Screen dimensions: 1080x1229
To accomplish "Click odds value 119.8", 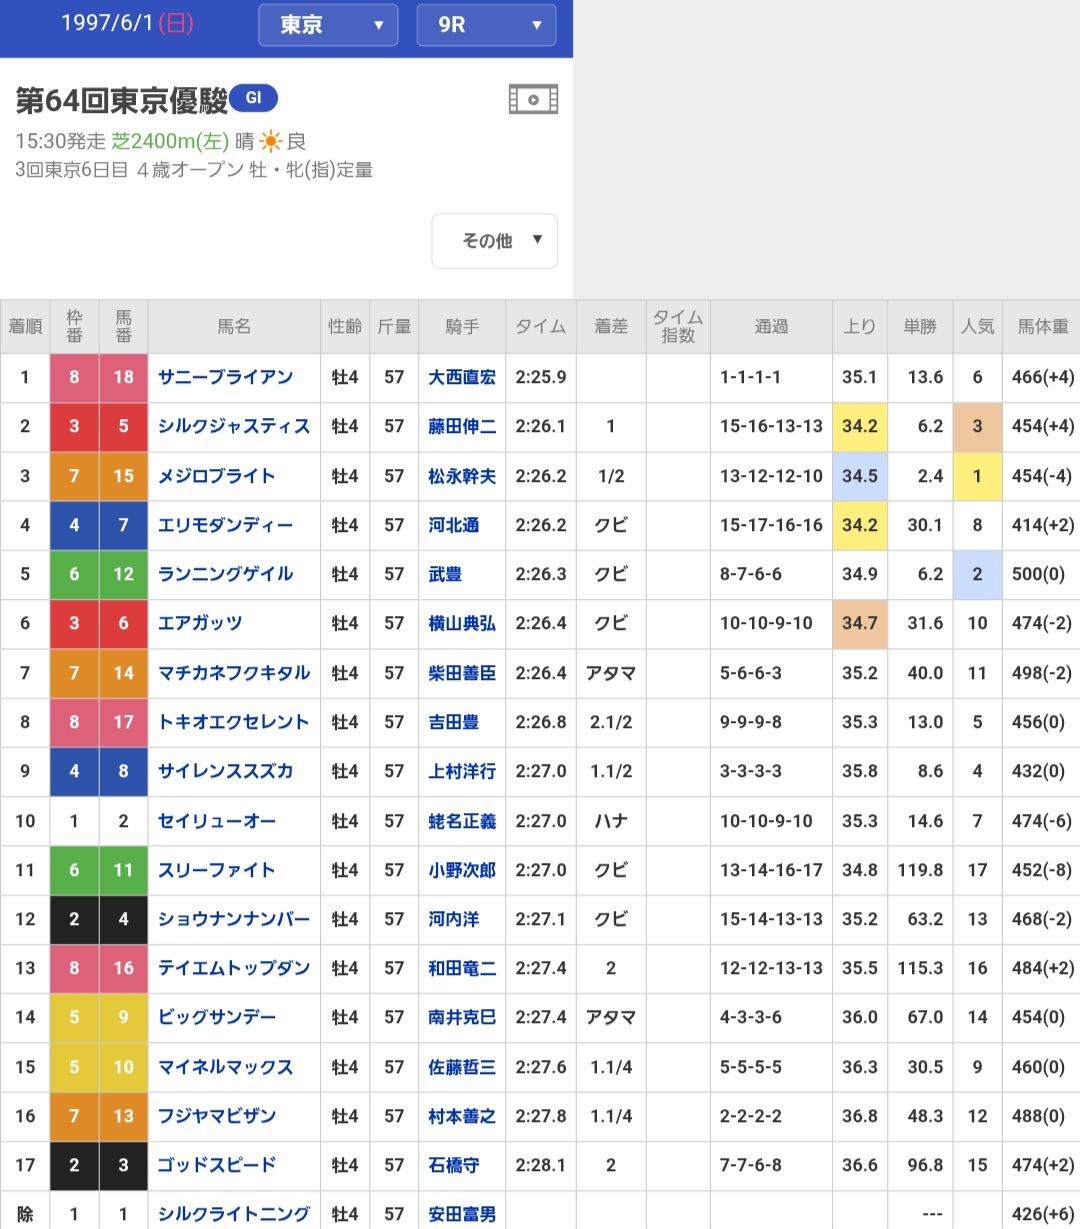I will (x=920, y=870).
